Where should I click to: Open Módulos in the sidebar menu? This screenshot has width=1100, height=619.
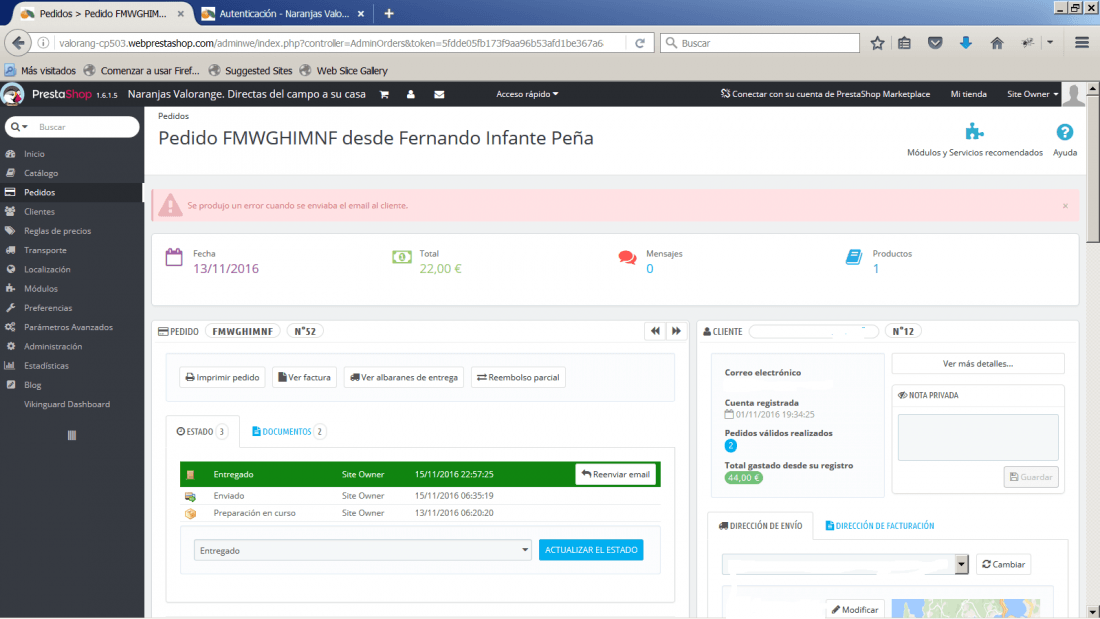click(72, 288)
